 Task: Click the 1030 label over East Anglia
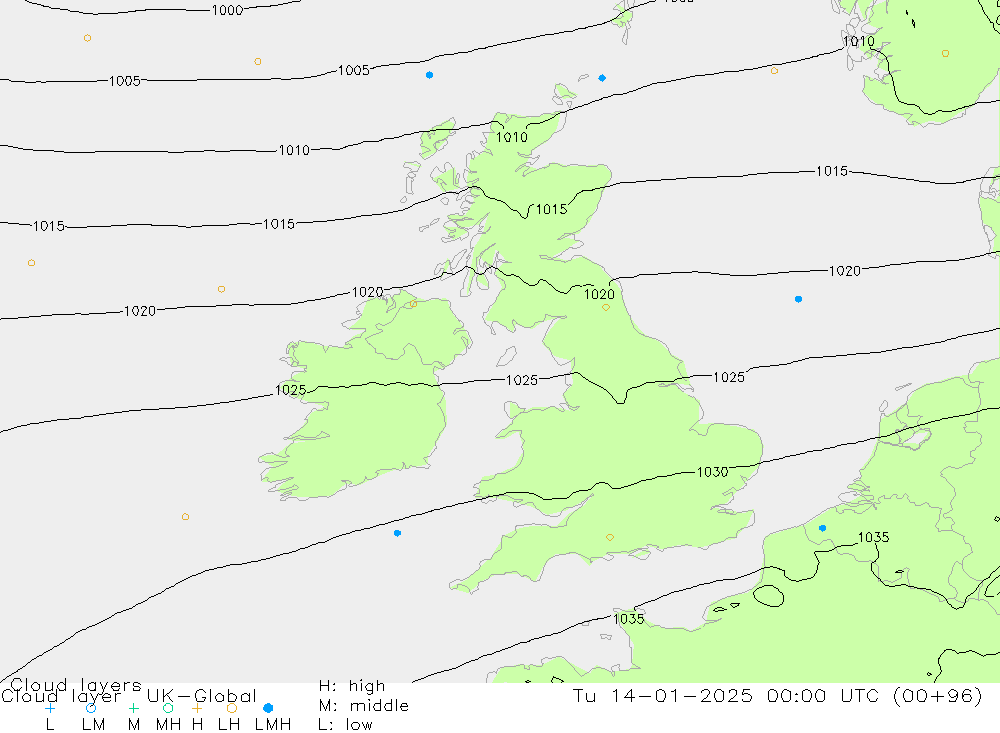click(712, 472)
